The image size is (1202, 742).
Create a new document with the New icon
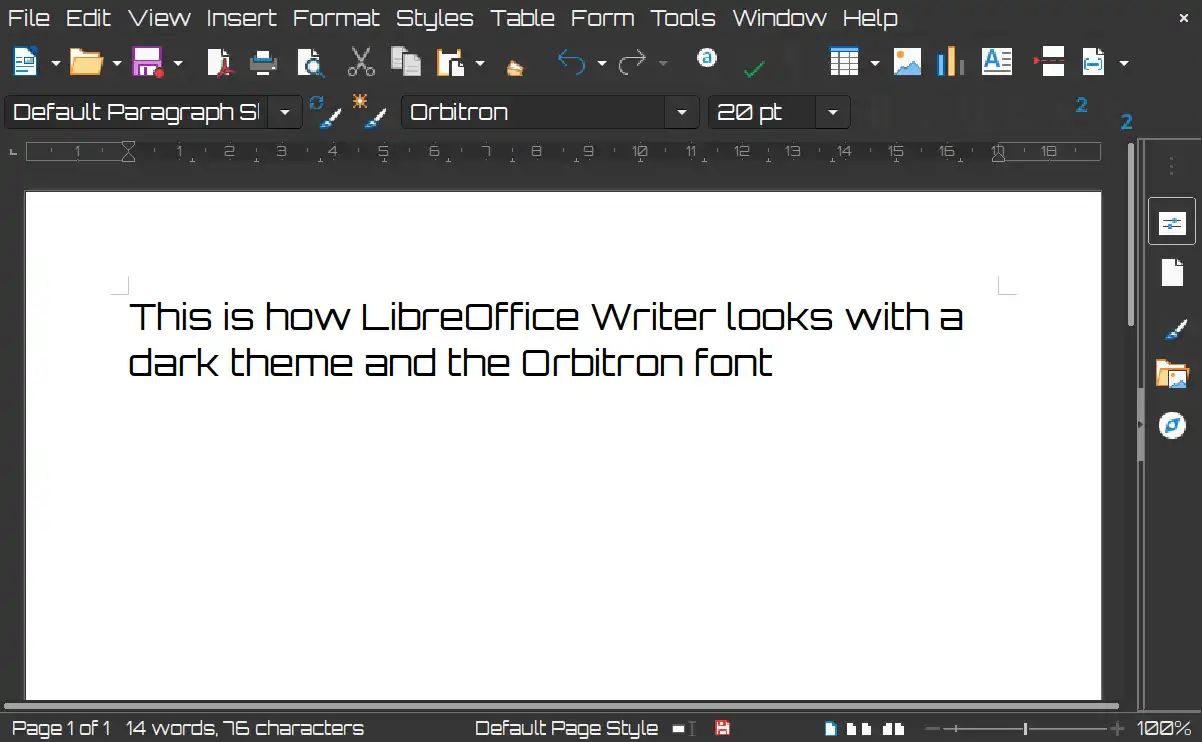[x=25, y=63]
